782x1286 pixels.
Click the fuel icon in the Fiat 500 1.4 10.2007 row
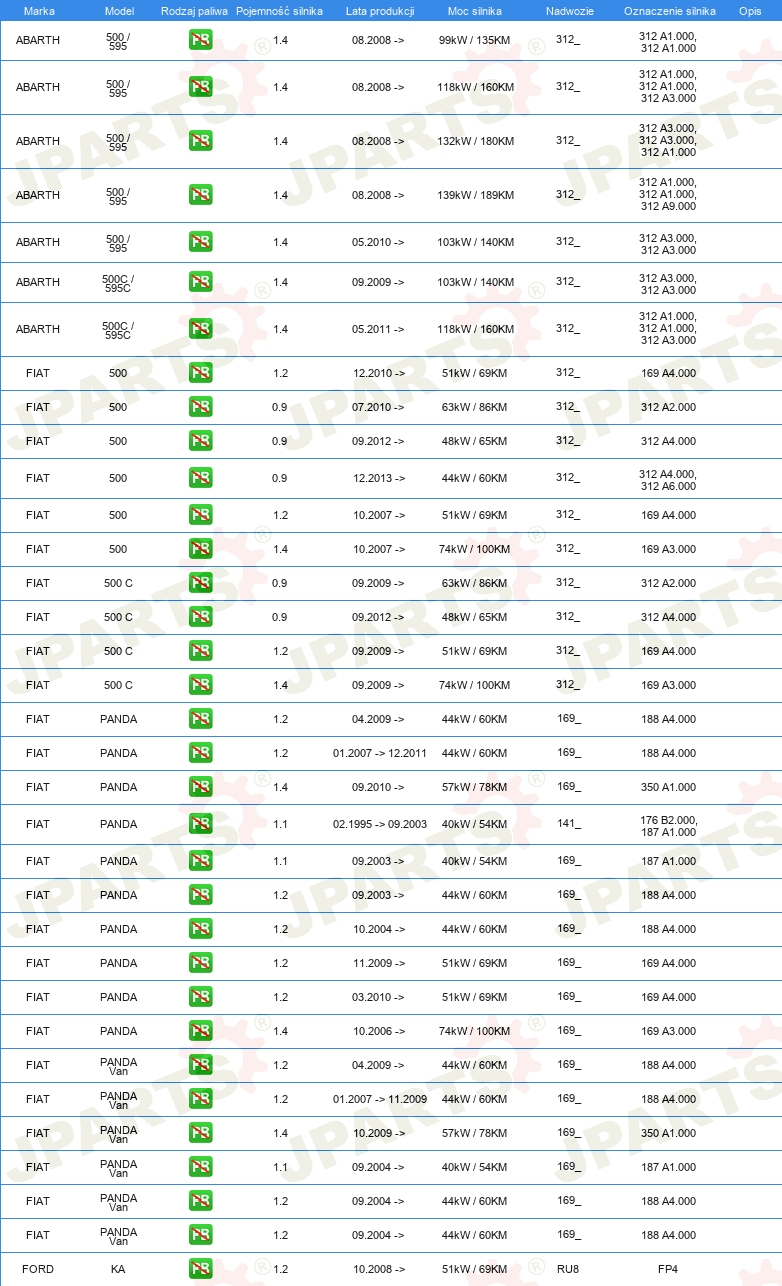[x=200, y=549]
